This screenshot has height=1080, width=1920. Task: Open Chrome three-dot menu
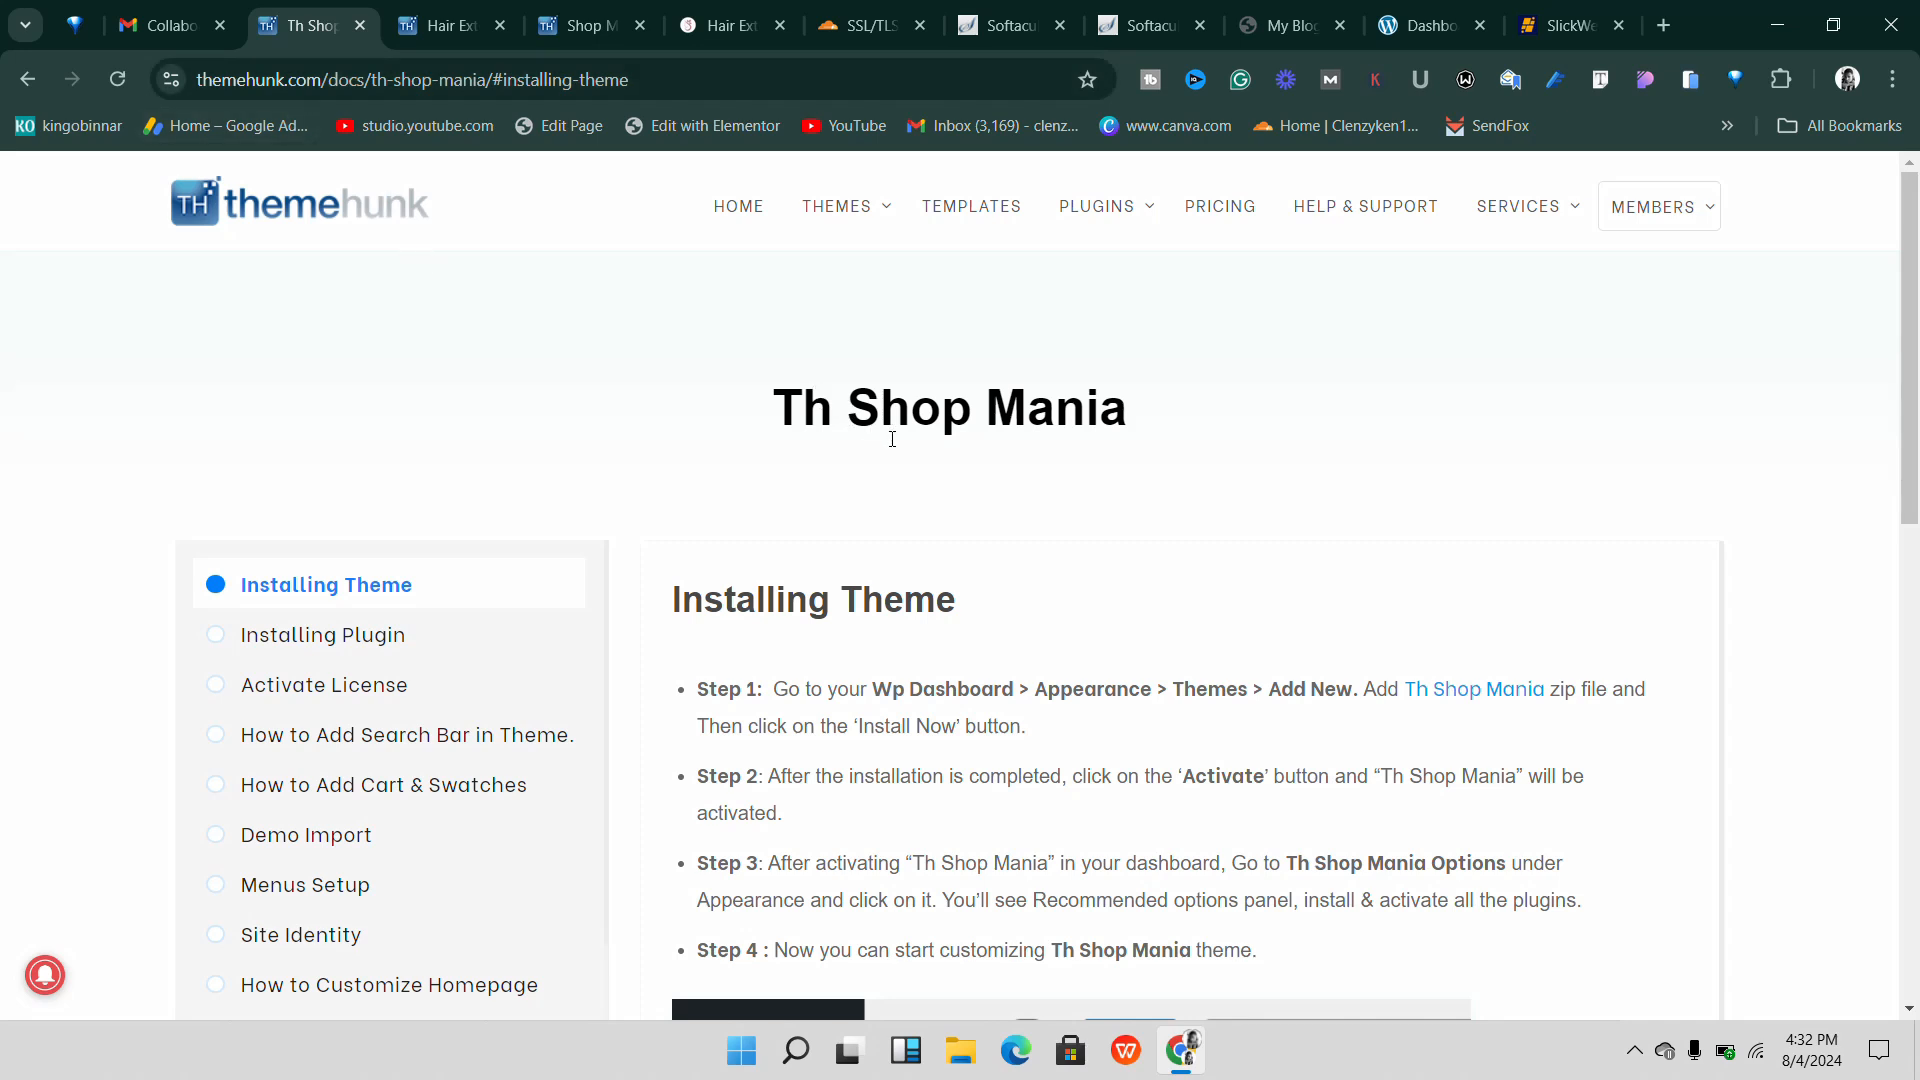pos(1892,80)
